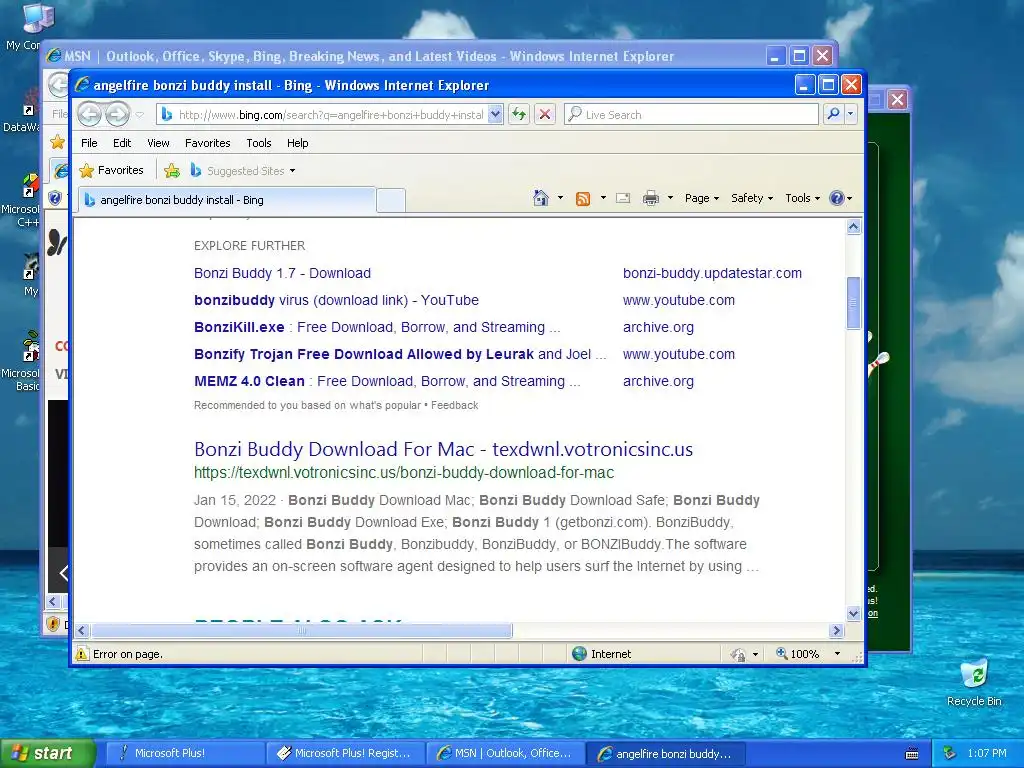Open the Safety command menu
1024x768 pixels.
752,198
